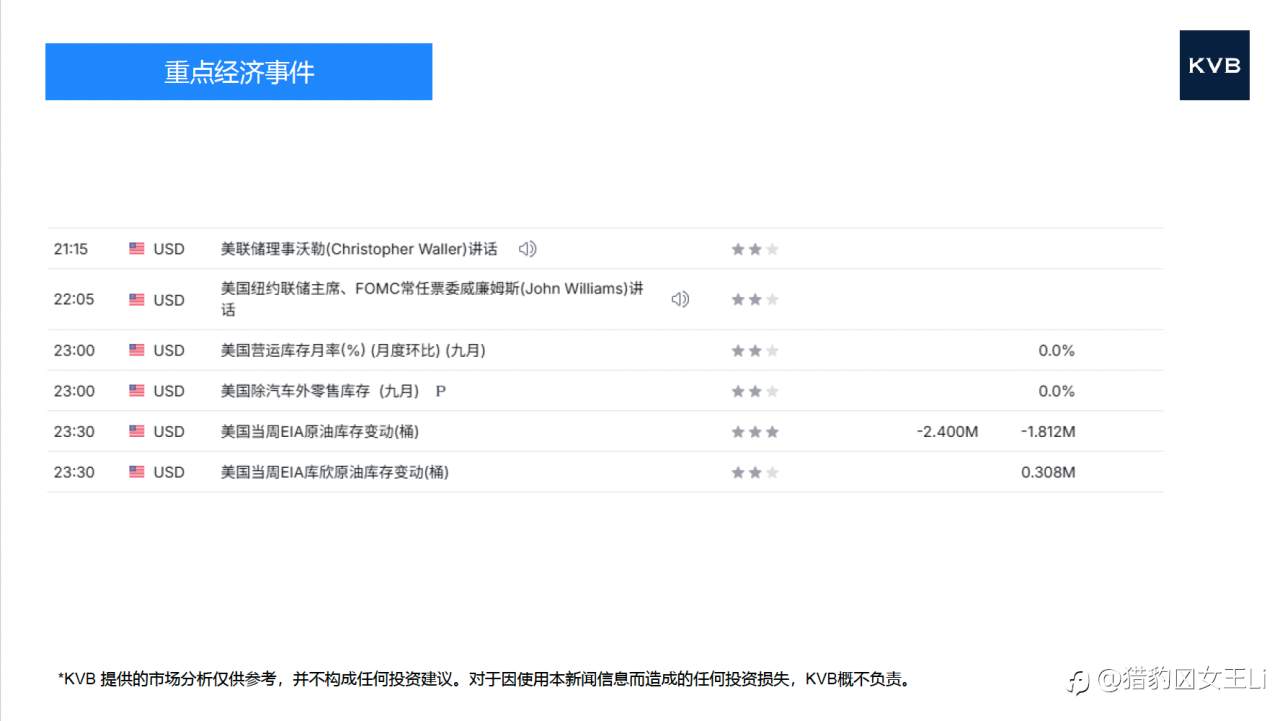Click US flag in the 22:05 row
Image resolution: width=1280 pixels, height=721 pixels.
click(137, 299)
